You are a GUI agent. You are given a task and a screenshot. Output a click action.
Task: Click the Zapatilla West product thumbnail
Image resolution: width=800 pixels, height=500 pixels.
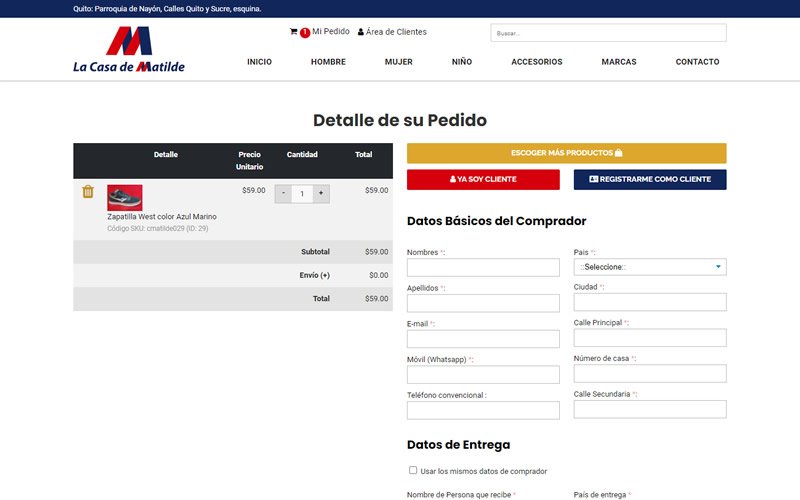(x=125, y=197)
